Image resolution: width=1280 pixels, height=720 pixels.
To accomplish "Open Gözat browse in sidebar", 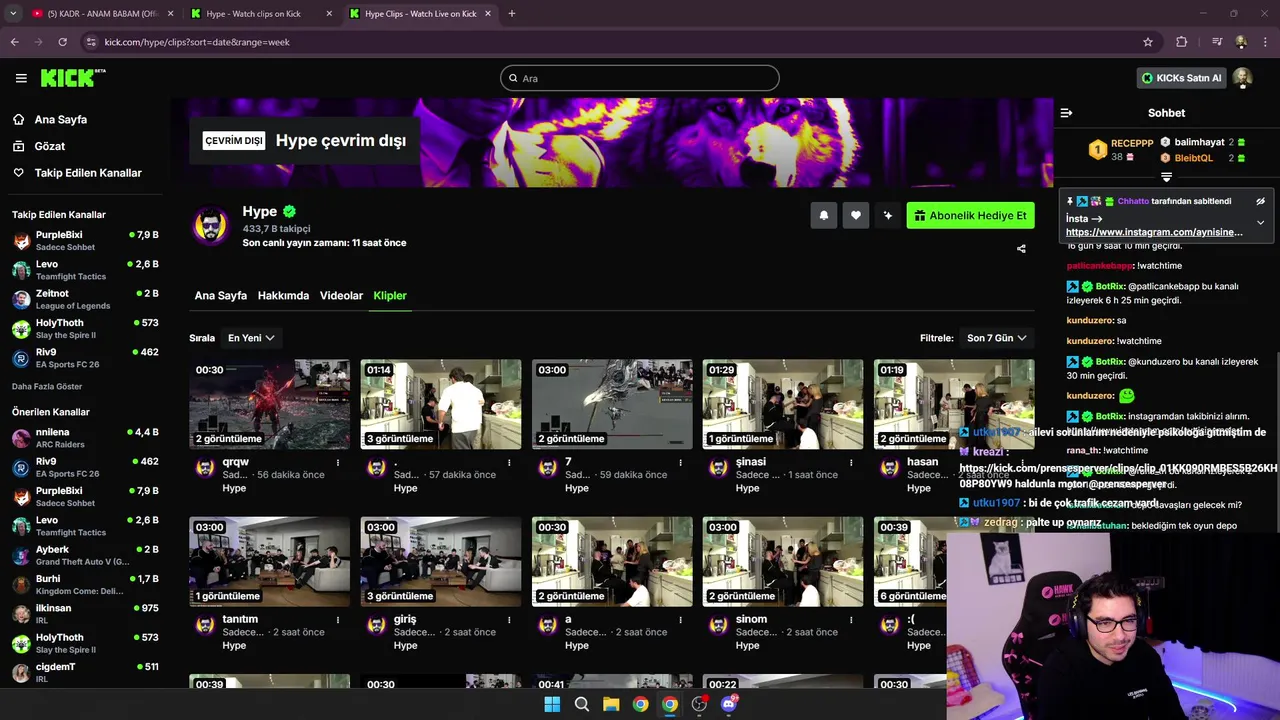I will point(49,146).
